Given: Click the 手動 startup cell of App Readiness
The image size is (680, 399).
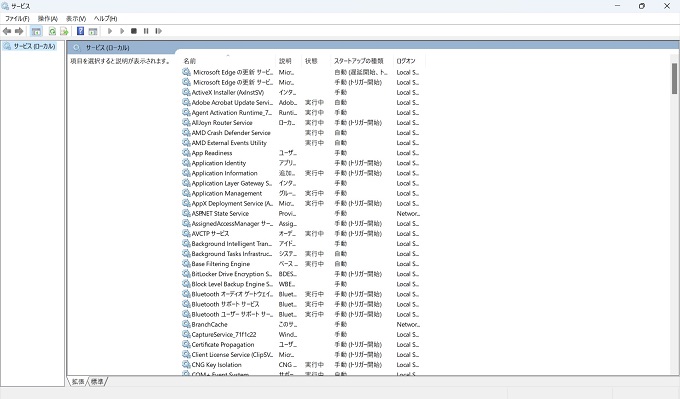Looking at the screenshot, I should click(340, 153).
